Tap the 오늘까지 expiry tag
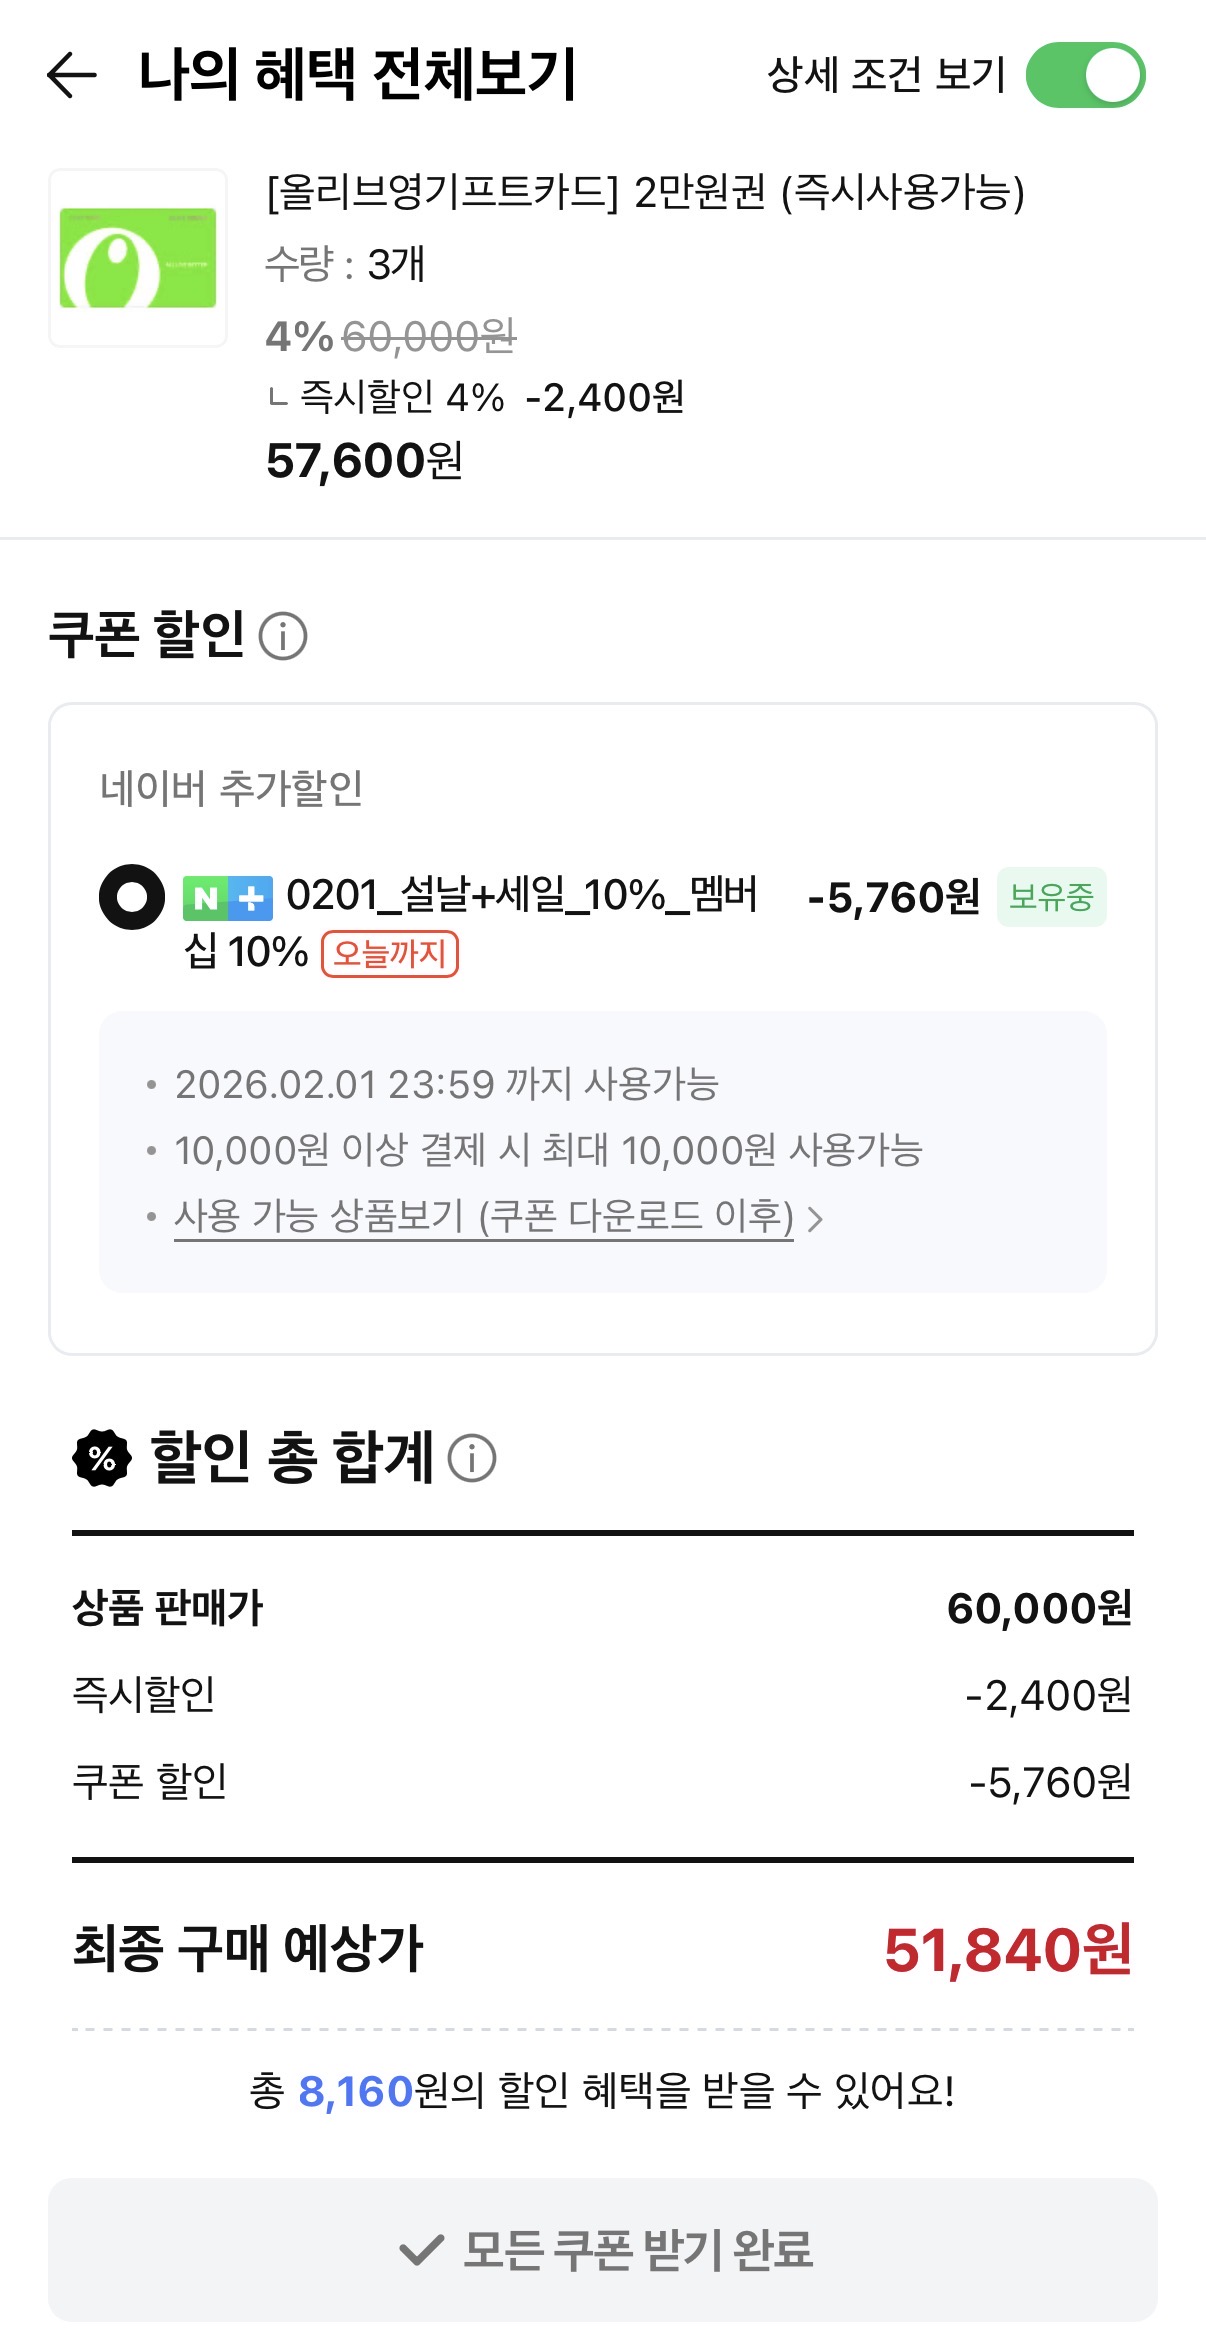The image size is (1206, 2350). [389, 953]
